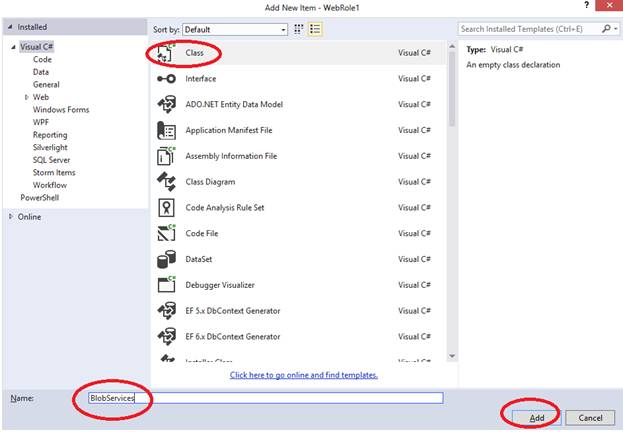This screenshot has width=623, height=432.
Task: Choose the Debugger Visualizer icon
Action: 166,285
